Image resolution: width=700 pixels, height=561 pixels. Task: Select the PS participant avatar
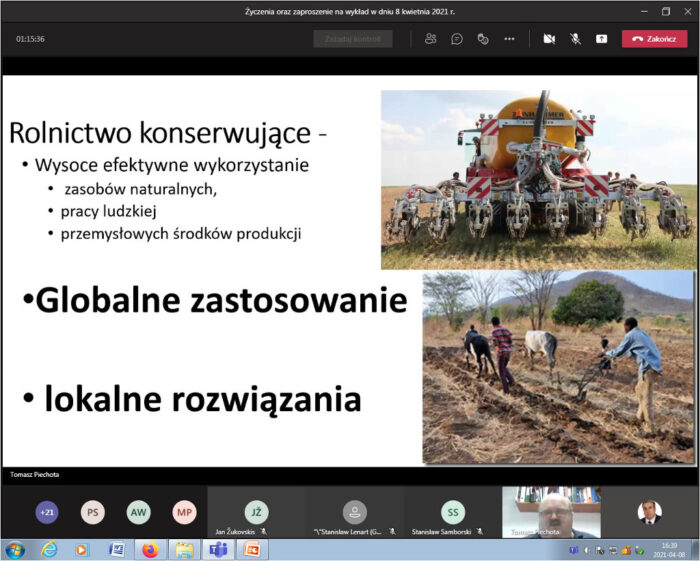click(x=92, y=512)
